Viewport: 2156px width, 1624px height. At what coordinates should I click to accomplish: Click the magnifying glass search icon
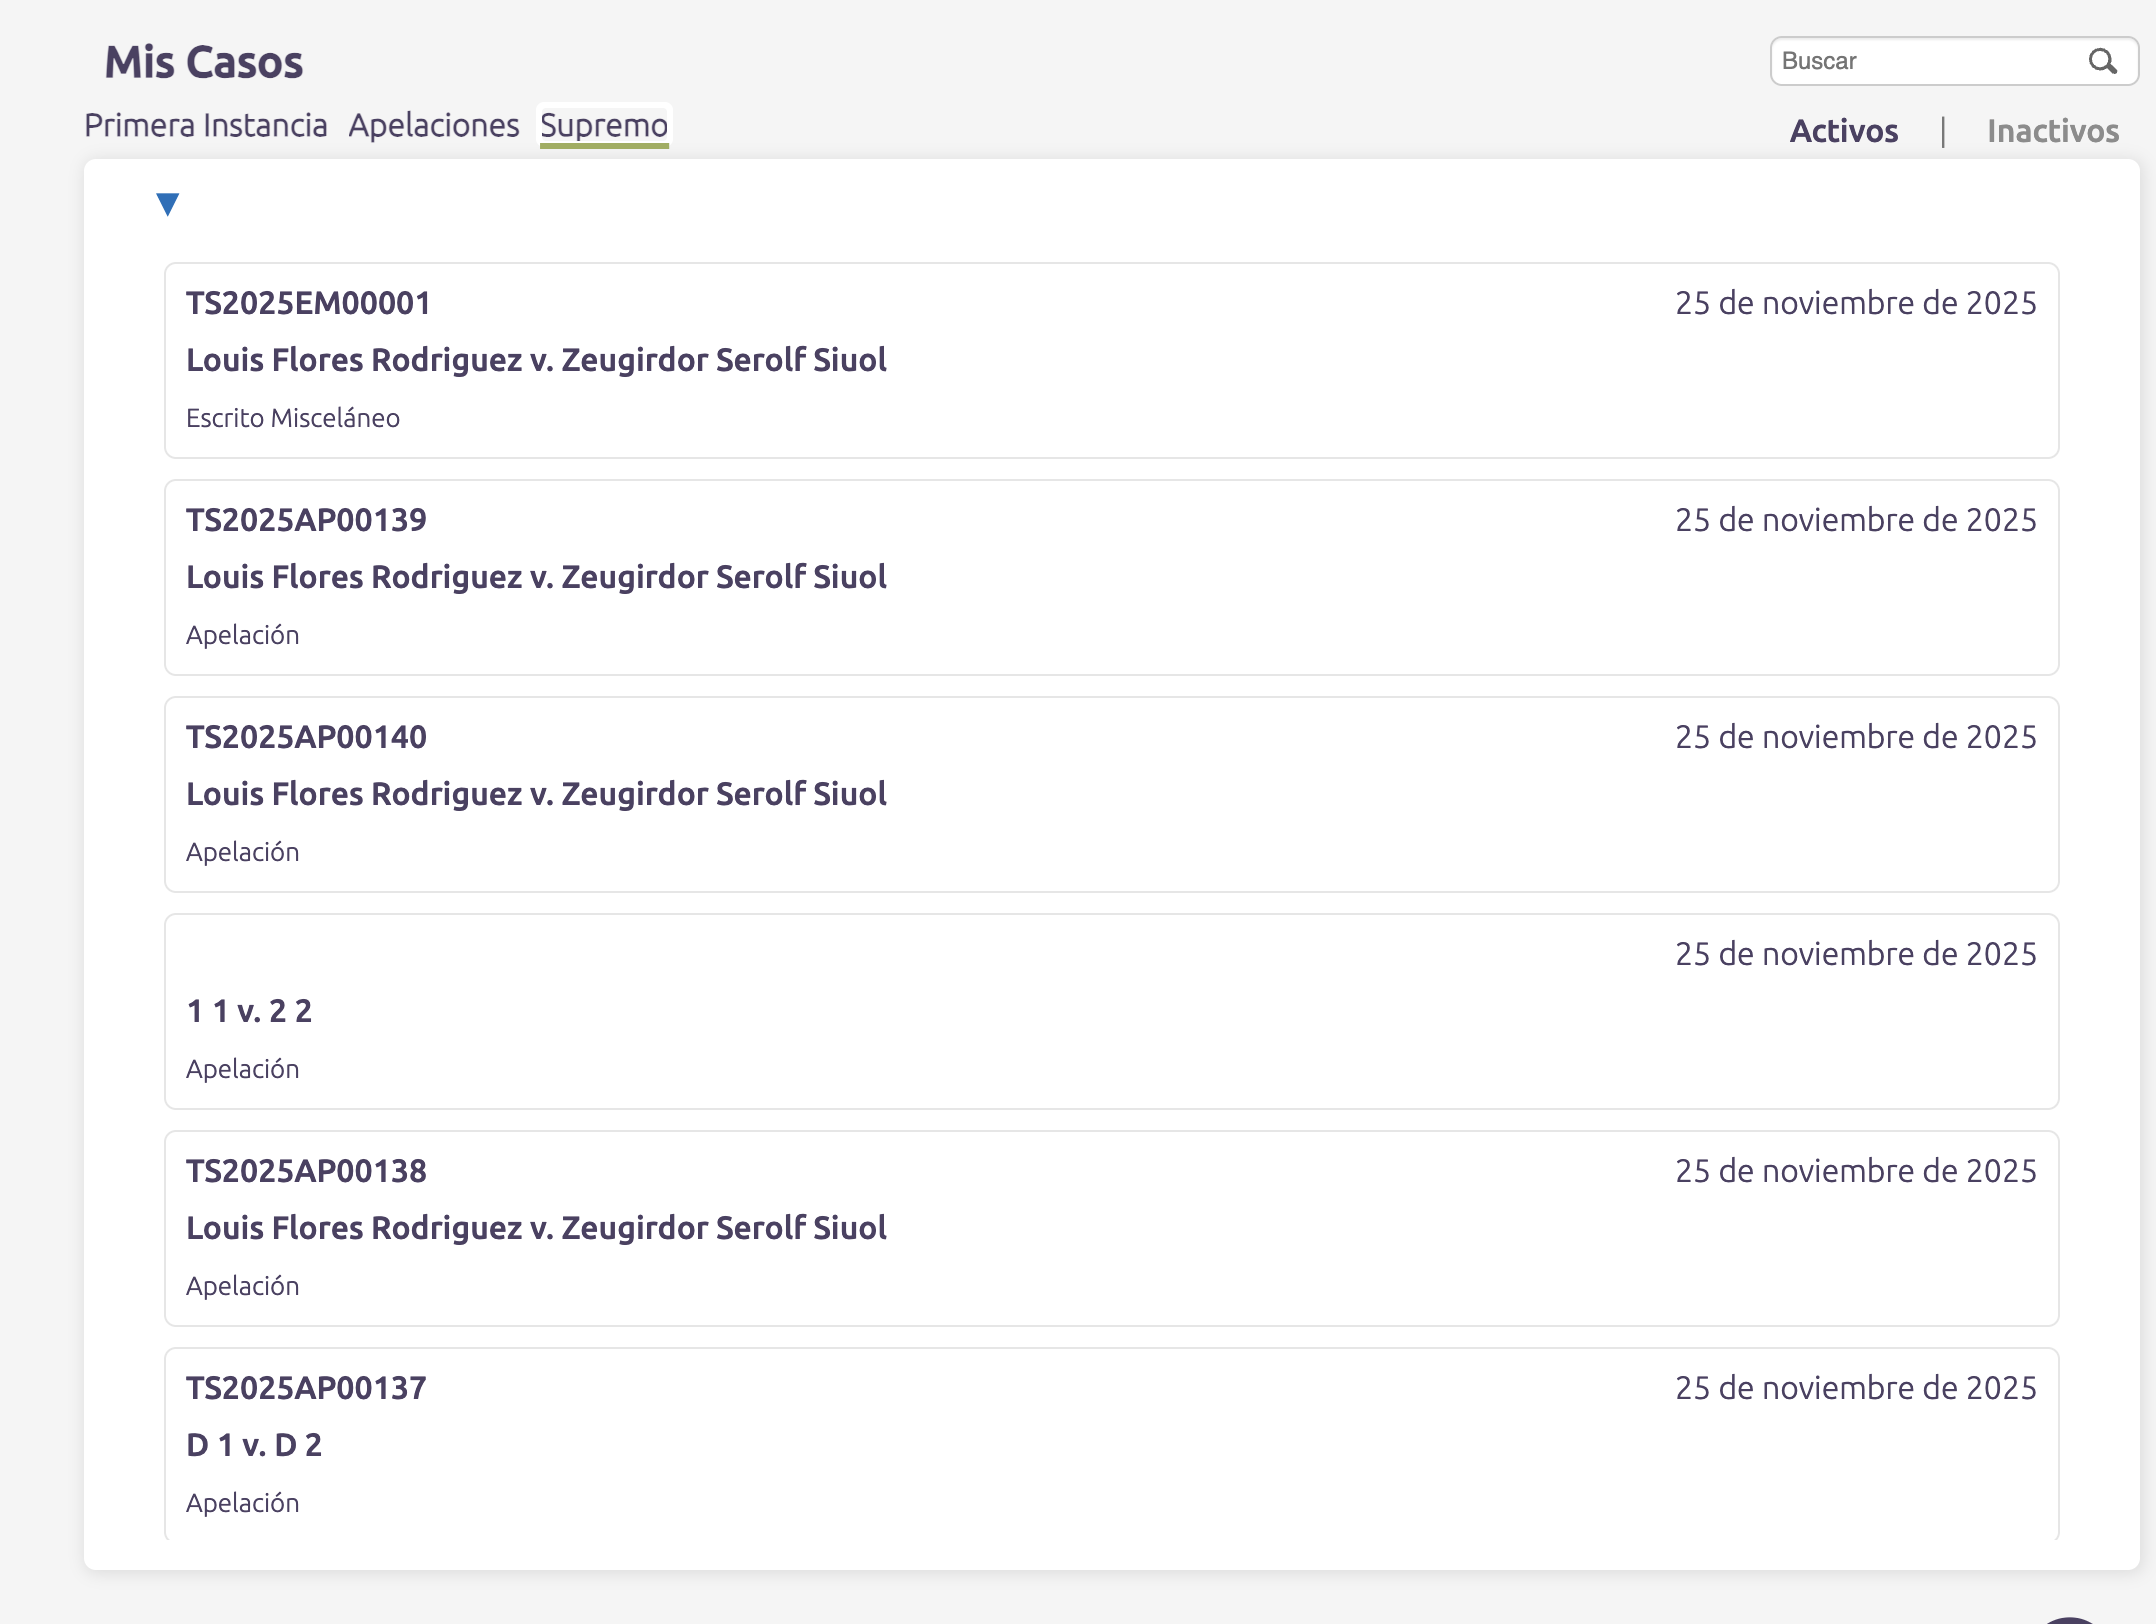[2102, 62]
